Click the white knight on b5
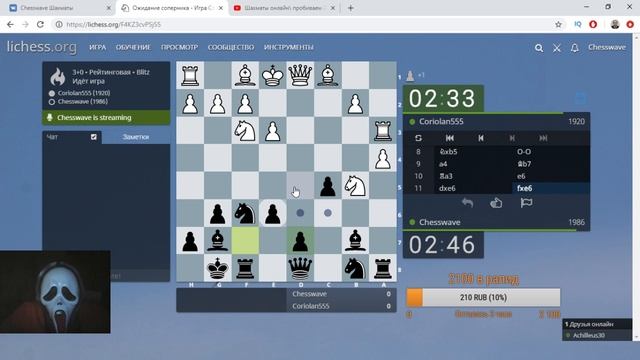640x360 pixels. 355,186
